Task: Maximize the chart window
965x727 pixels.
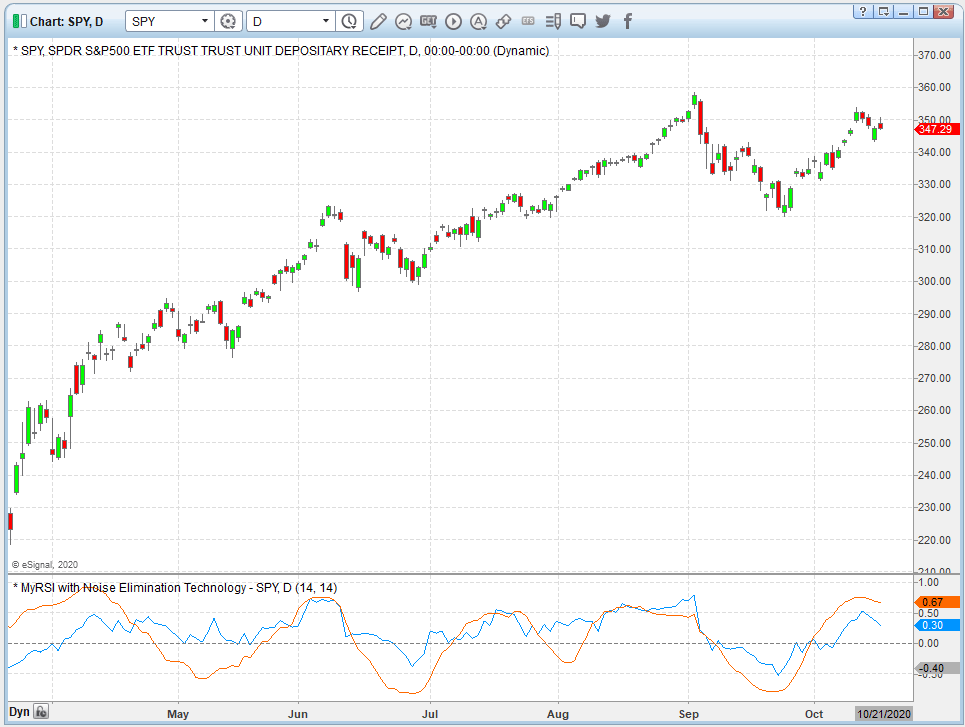Action: point(923,11)
